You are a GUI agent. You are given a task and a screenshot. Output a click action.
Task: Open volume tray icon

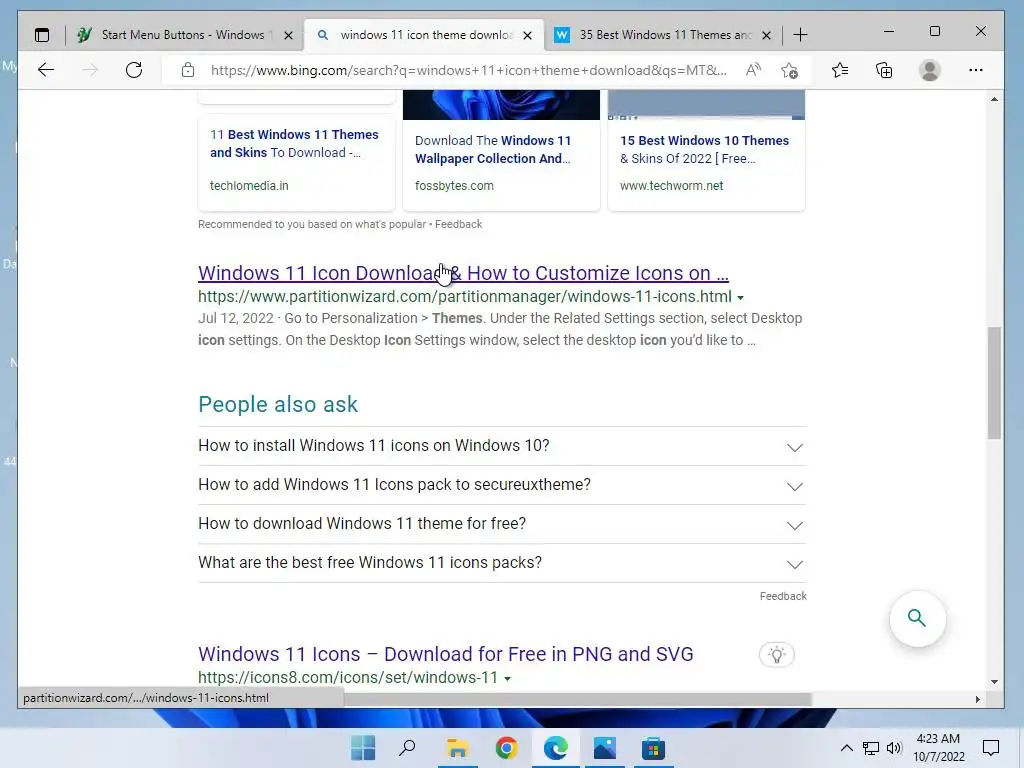(x=894, y=748)
